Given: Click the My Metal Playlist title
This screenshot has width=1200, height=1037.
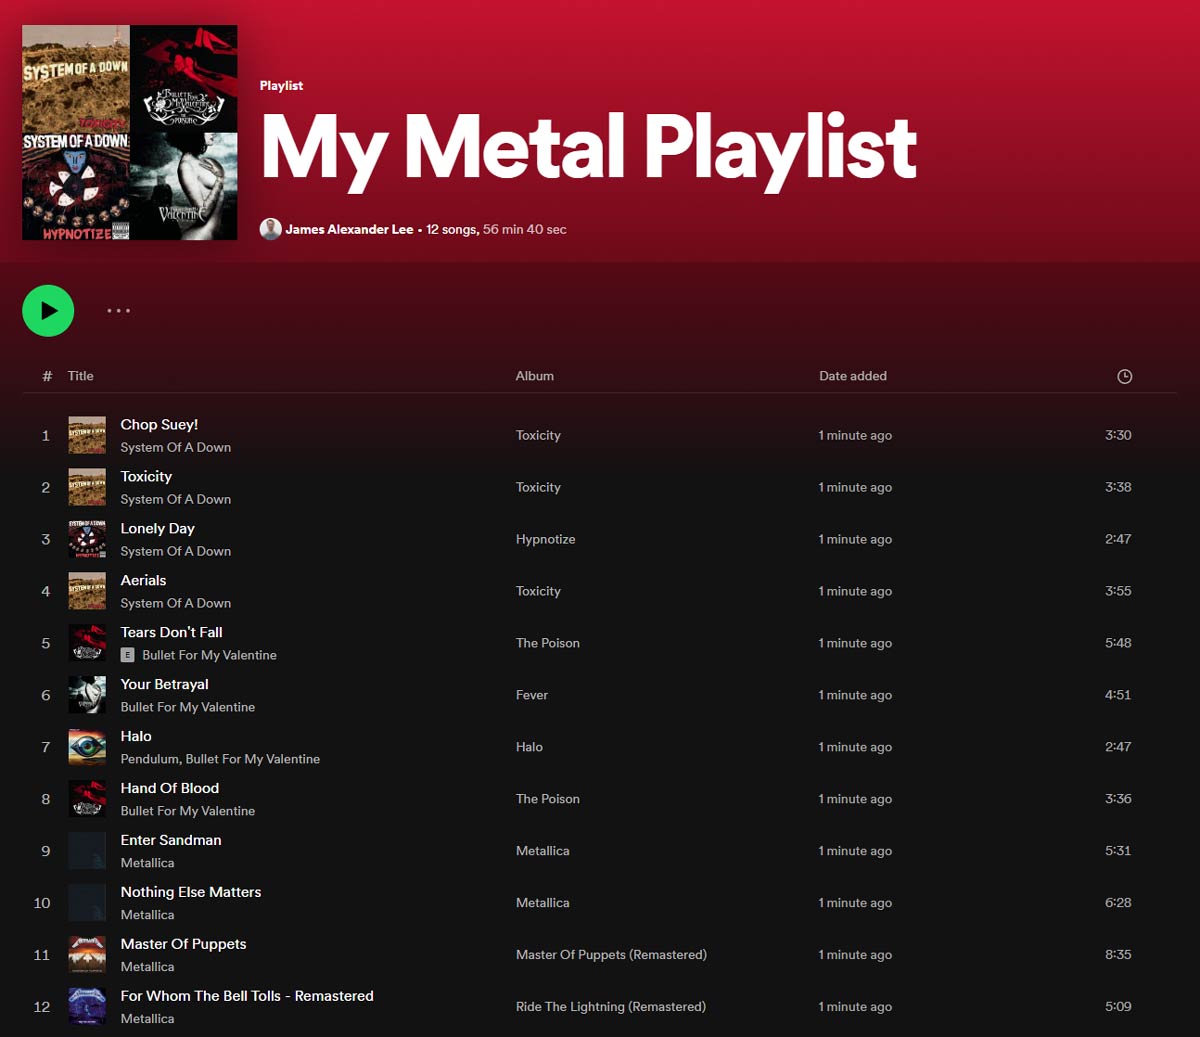Looking at the screenshot, I should click(588, 150).
